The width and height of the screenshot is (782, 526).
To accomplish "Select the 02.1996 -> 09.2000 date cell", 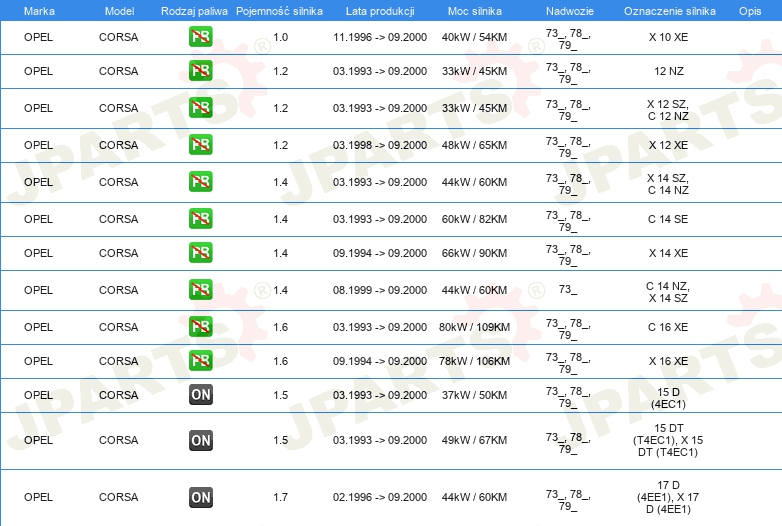I will pyautogui.click(x=380, y=497).
